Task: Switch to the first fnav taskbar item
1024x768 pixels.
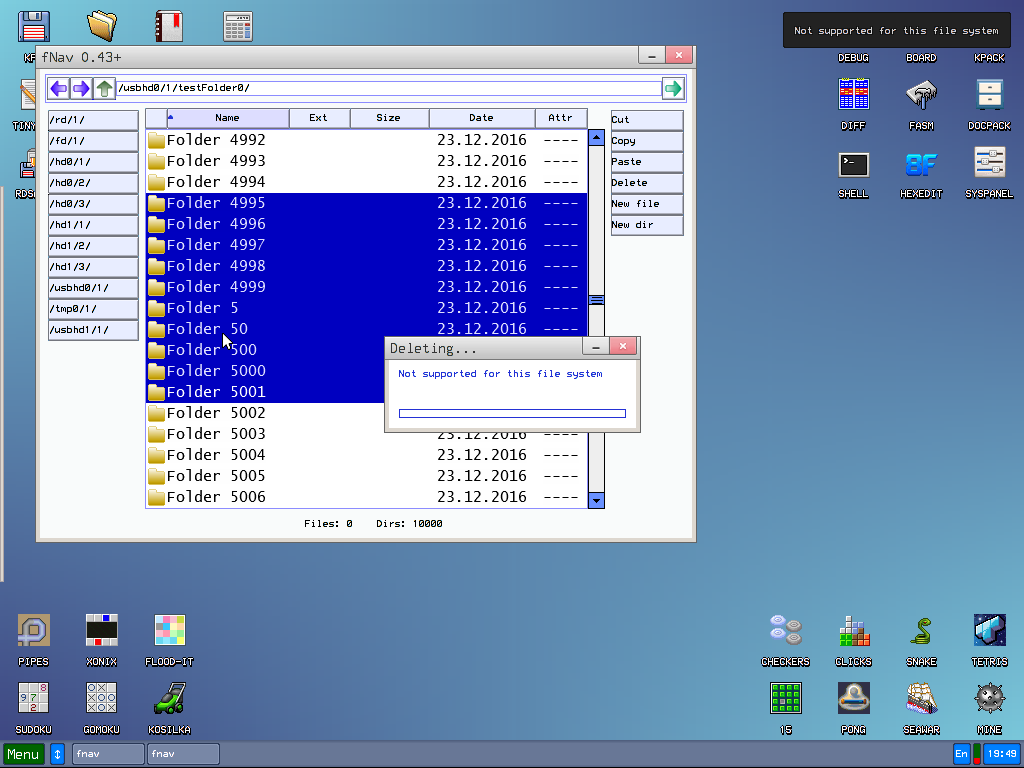Action: pos(108,754)
